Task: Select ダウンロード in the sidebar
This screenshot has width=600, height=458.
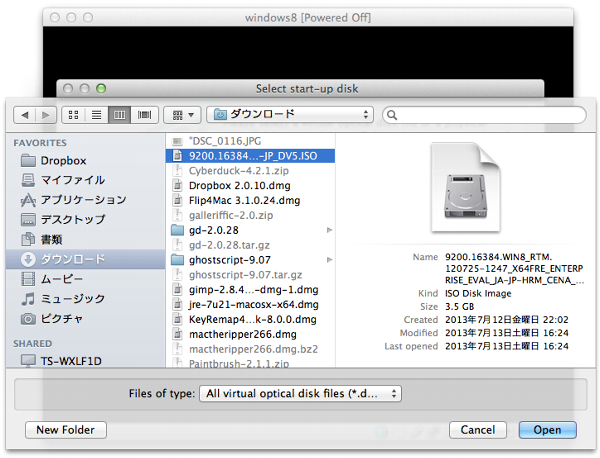Action: pos(85,259)
